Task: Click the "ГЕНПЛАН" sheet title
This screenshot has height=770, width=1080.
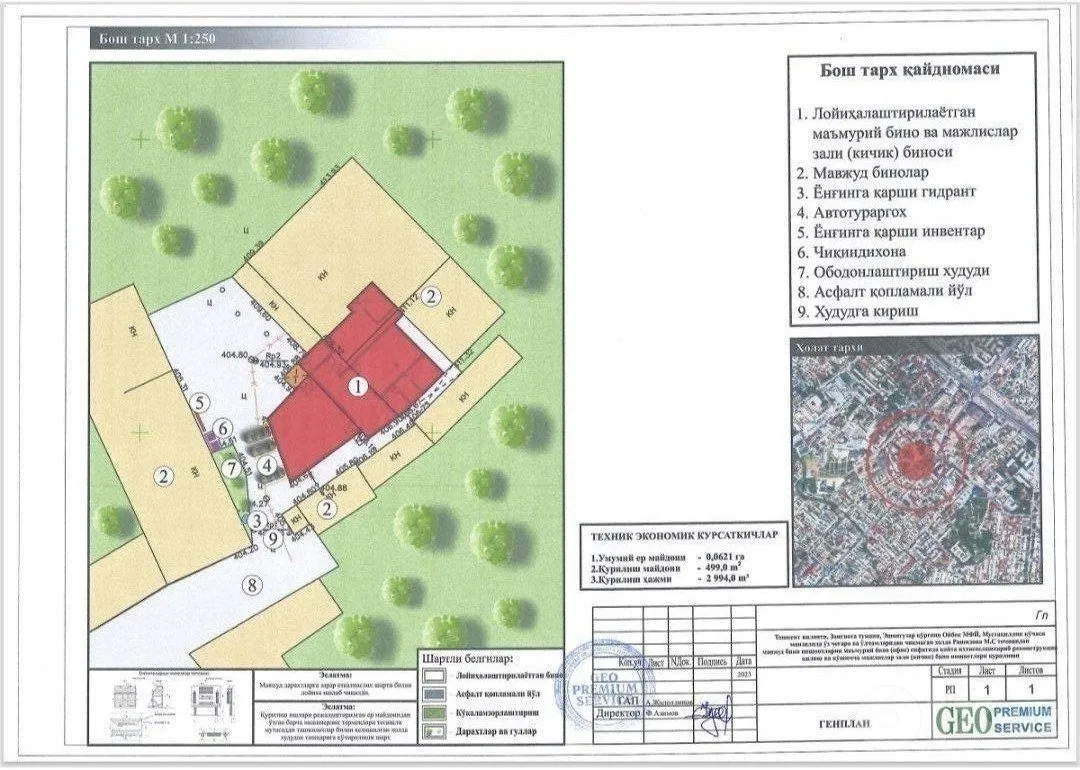Action: point(844,724)
